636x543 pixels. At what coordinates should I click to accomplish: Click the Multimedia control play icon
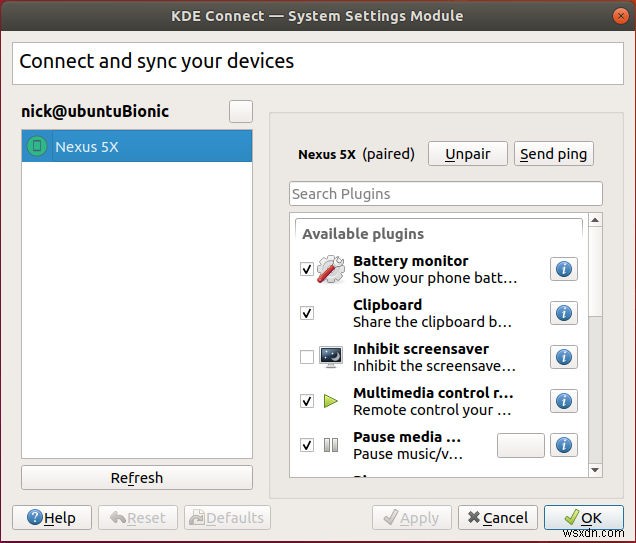tap(331, 401)
